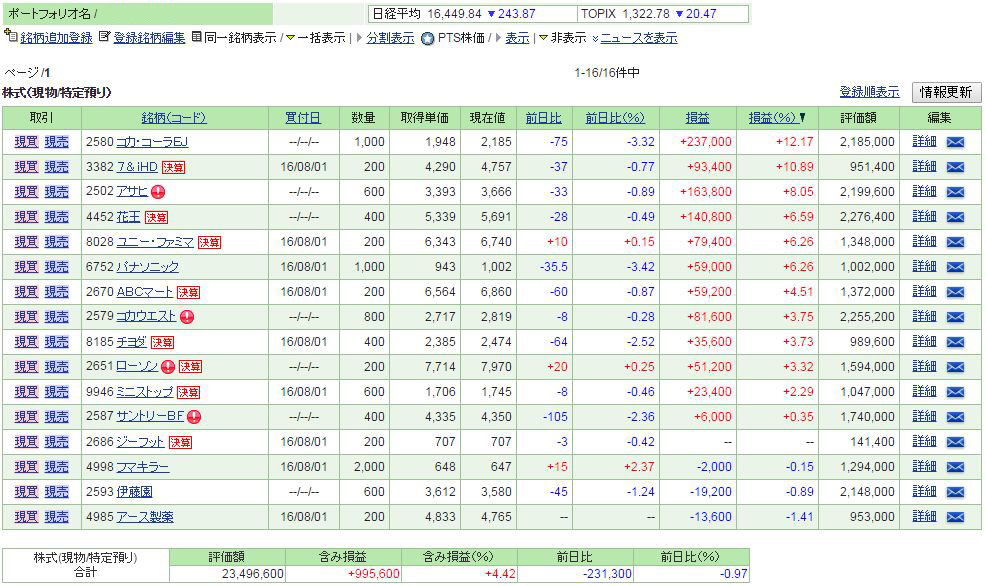Image resolution: width=986 pixels, height=586 pixels.
Task: Click the 決算 badge next to ABCマート
Action: [188, 292]
